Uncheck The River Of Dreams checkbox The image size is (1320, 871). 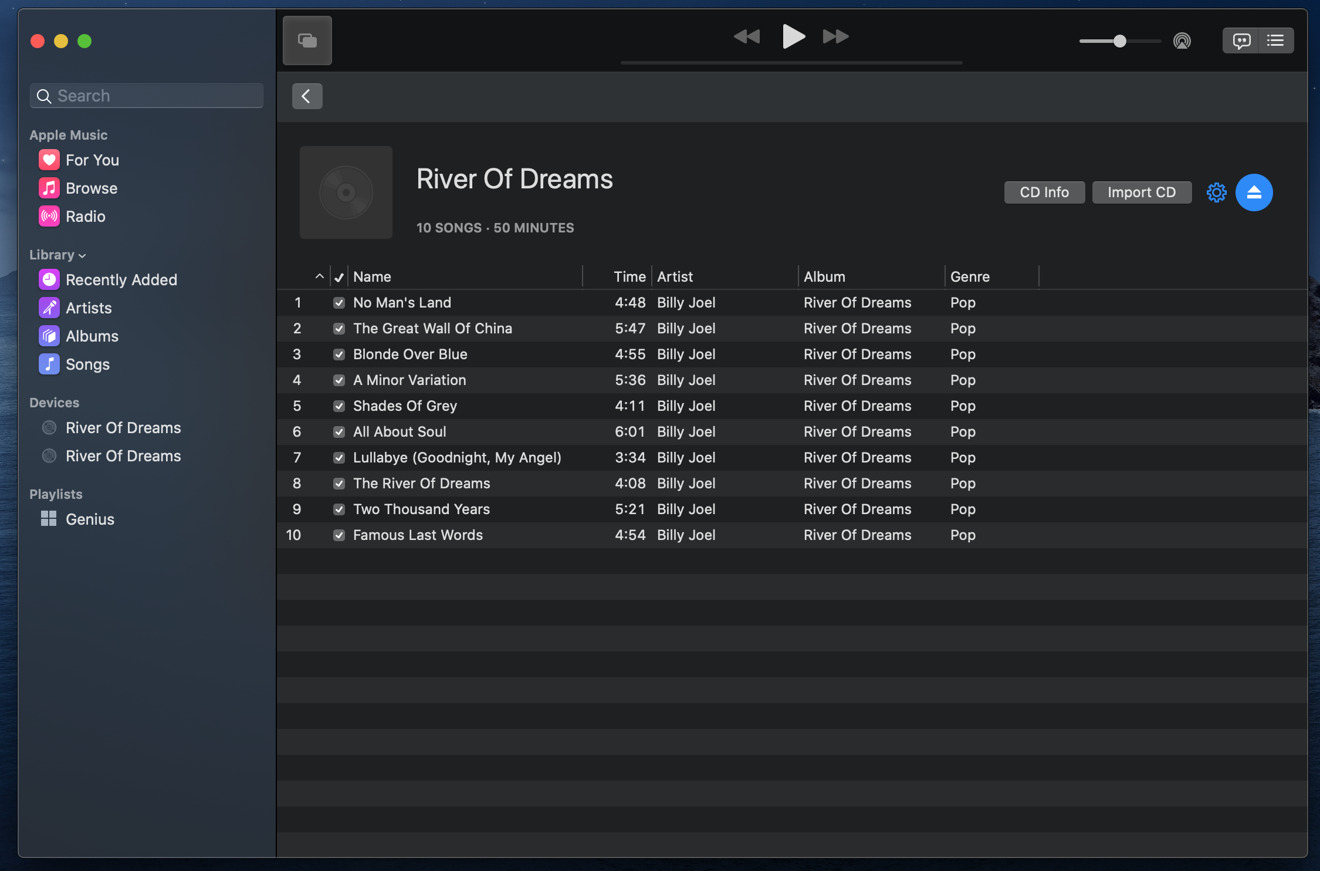pyautogui.click(x=339, y=484)
